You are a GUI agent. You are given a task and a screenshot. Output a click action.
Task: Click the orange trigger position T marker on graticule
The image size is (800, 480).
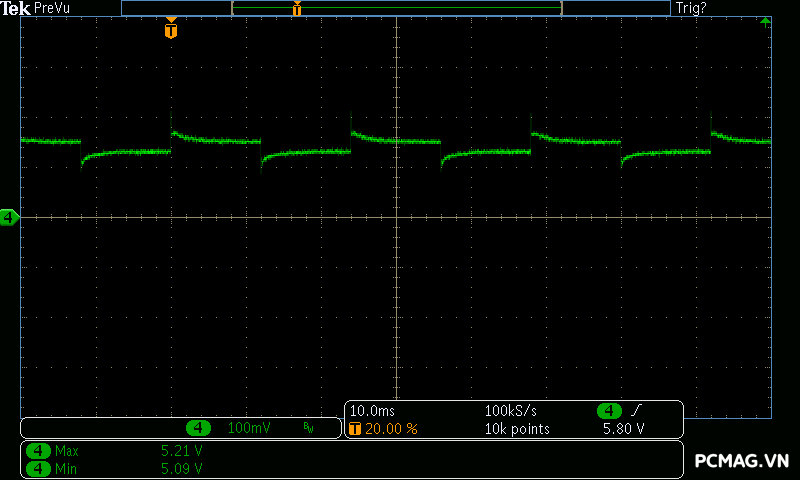[x=171, y=30]
